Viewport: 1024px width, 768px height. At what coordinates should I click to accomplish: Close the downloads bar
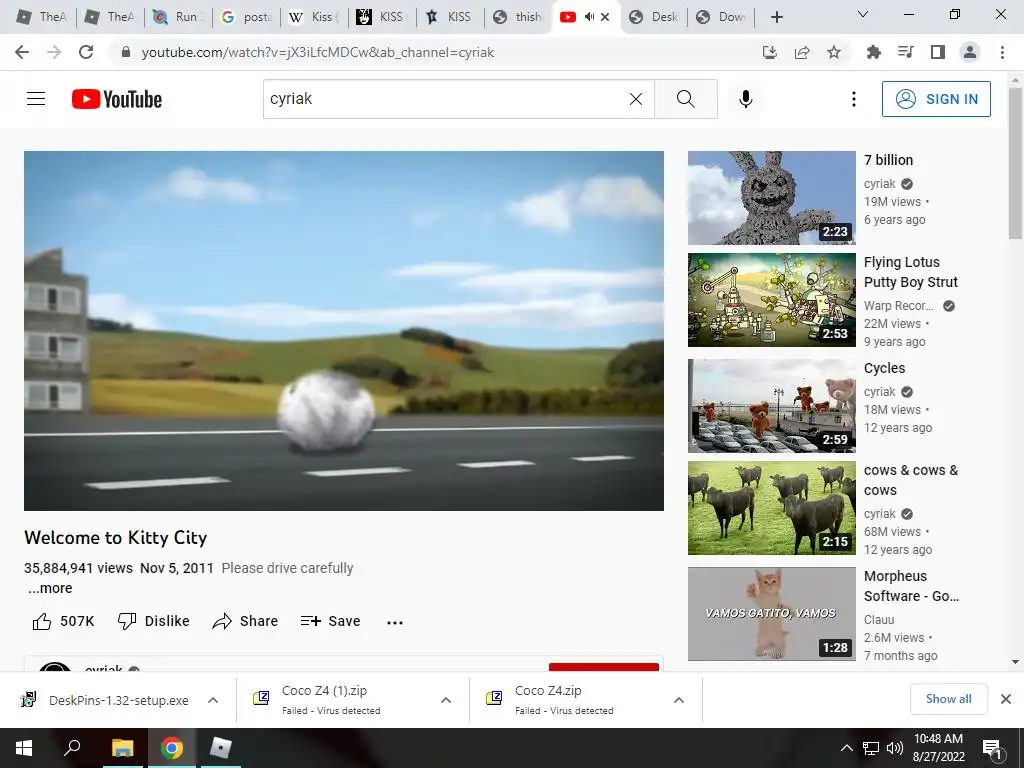tap(1006, 699)
